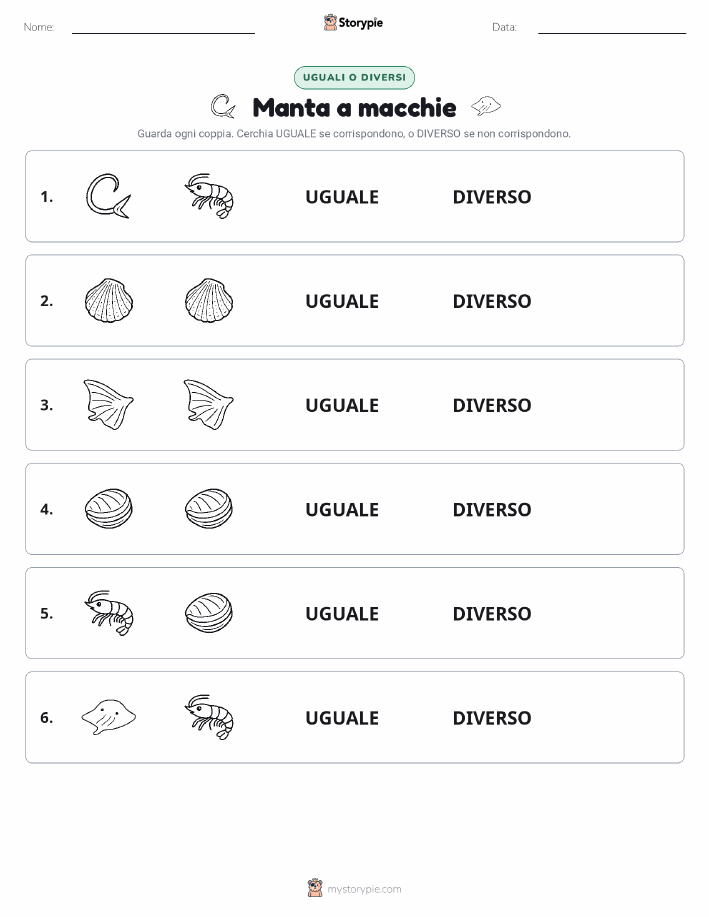Click the small manta ray icon beside title
This screenshot has width=709, height=917.
point(486,106)
